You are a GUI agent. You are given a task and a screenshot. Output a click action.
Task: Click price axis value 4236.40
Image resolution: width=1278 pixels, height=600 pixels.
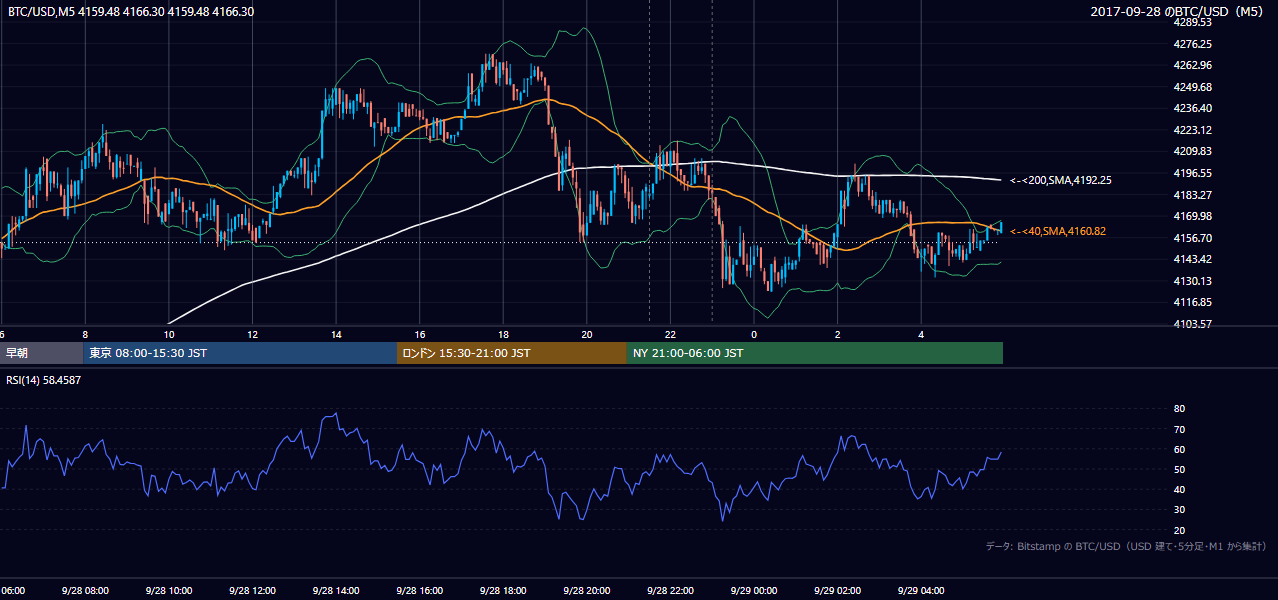[x=1193, y=108]
